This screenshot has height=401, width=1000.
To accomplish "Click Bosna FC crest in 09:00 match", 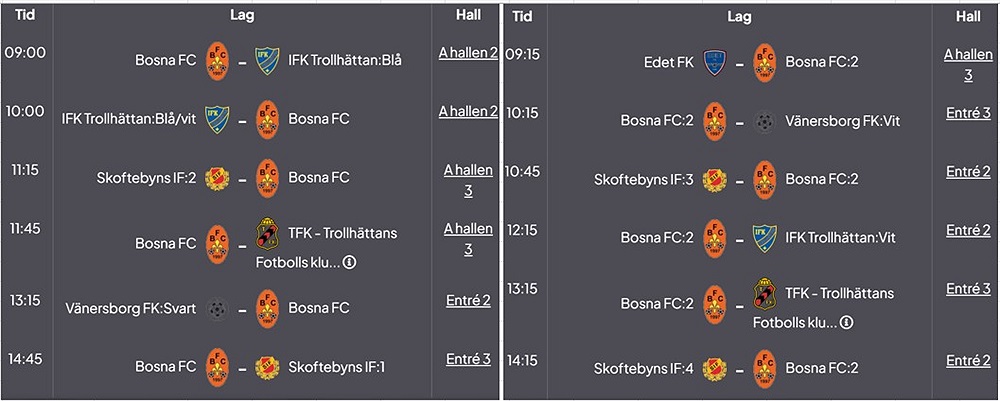I will (217, 61).
